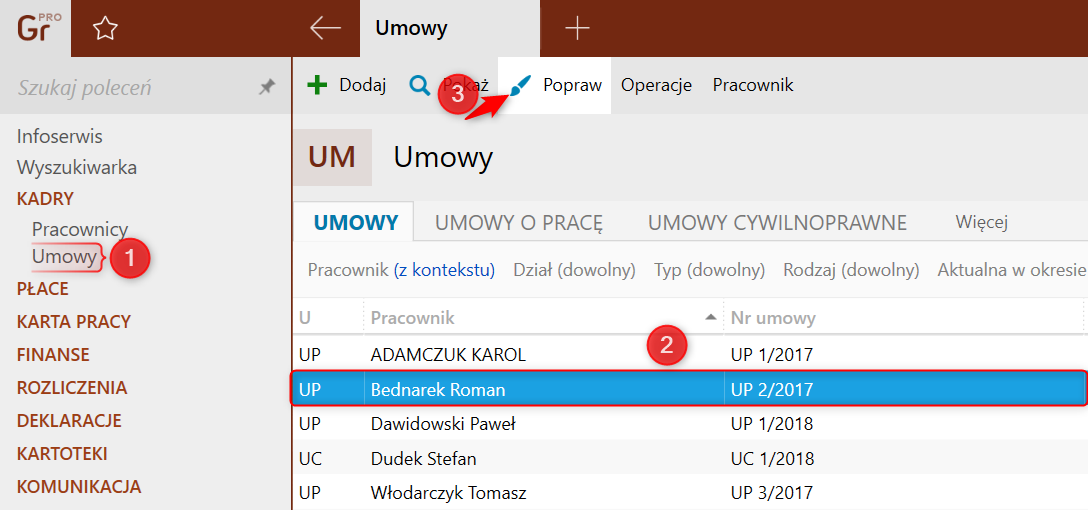The height and width of the screenshot is (510, 1088).
Task: Click the back arrow icon
Action: tap(325, 29)
